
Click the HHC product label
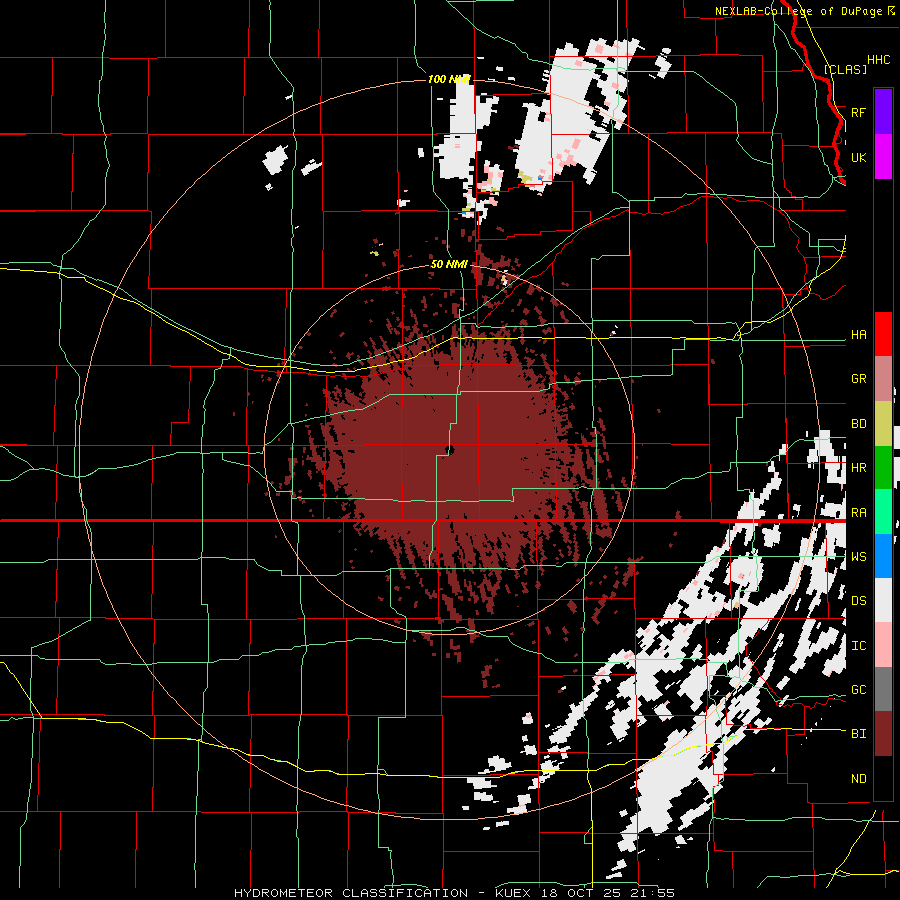pos(878,60)
